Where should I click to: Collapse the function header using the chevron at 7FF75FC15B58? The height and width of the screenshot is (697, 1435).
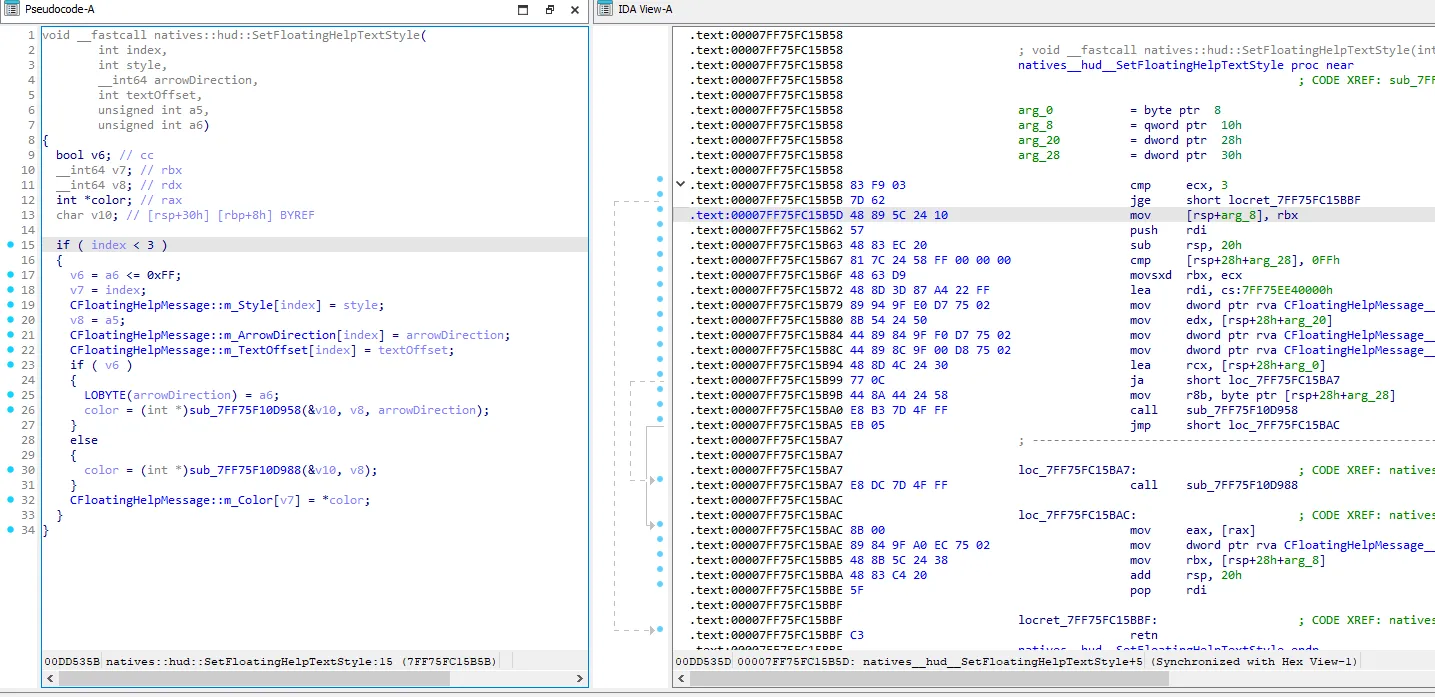(680, 185)
